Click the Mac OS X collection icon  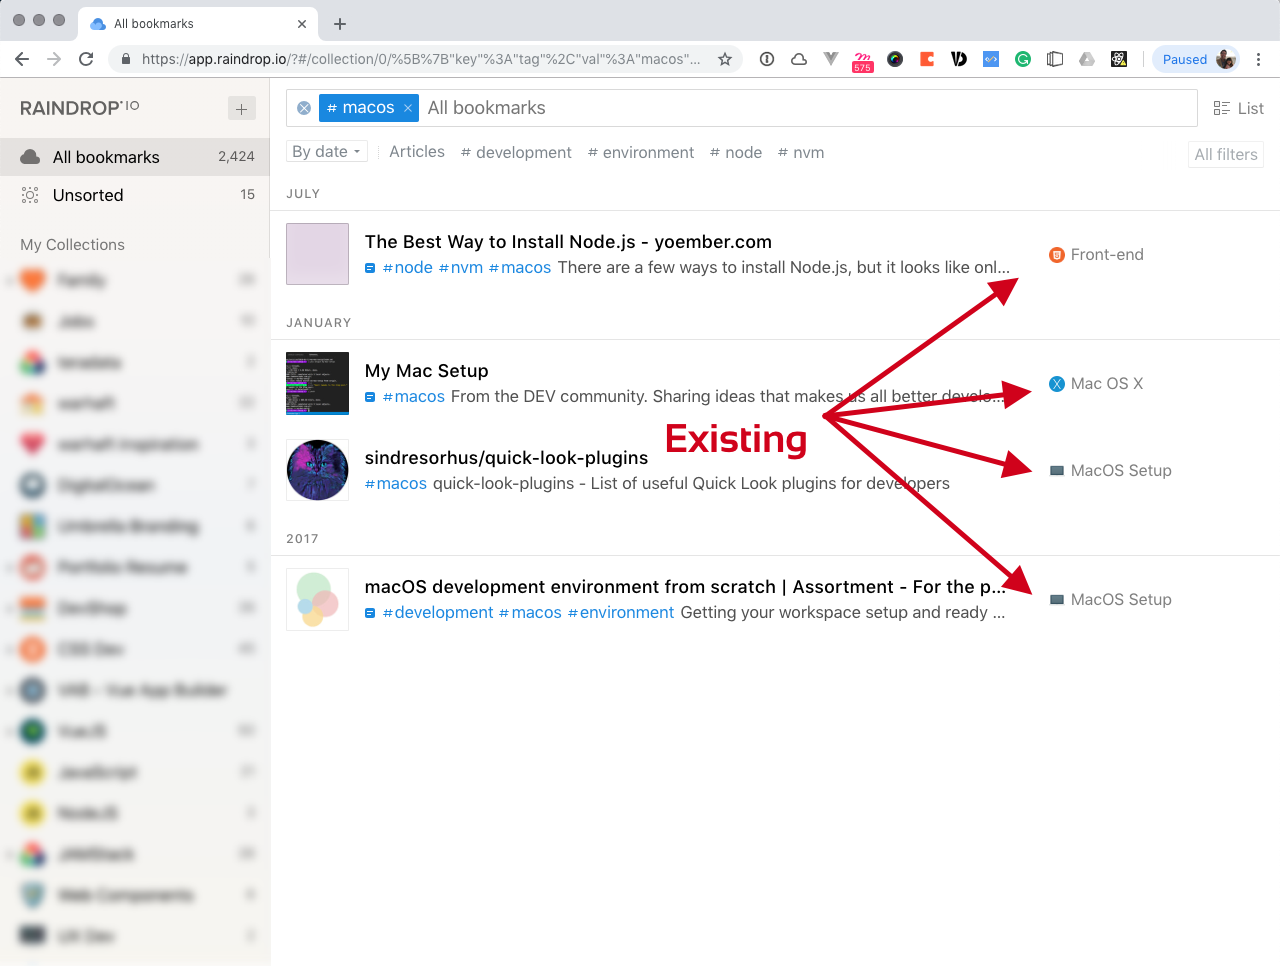coord(1056,384)
